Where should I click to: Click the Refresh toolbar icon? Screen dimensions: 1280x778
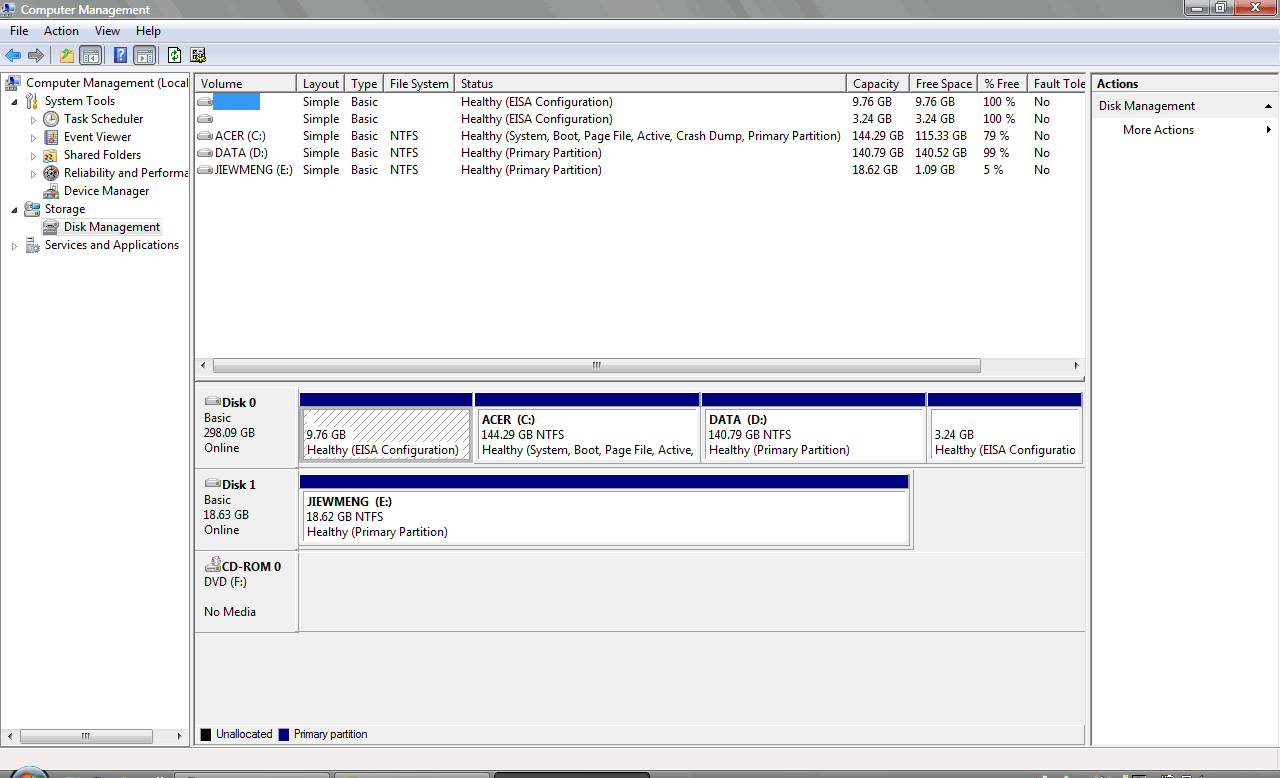point(174,56)
